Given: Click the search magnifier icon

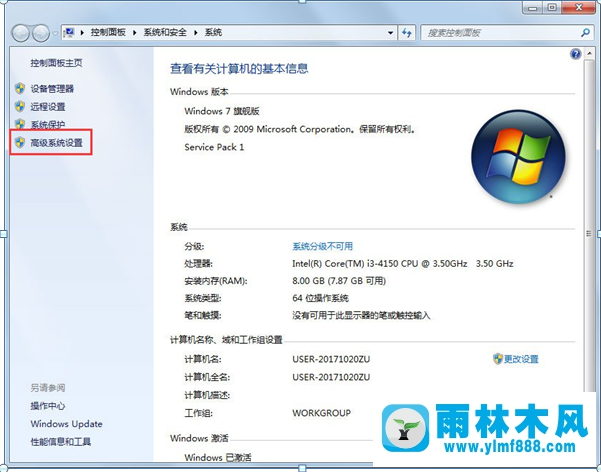Looking at the screenshot, I should 585,33.
